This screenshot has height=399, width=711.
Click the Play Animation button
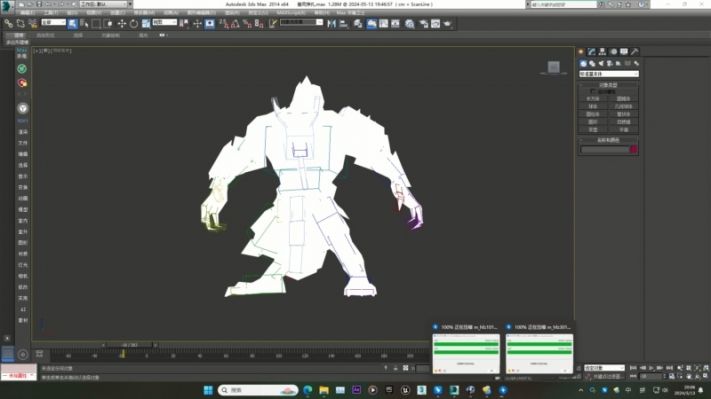point(651,368)
